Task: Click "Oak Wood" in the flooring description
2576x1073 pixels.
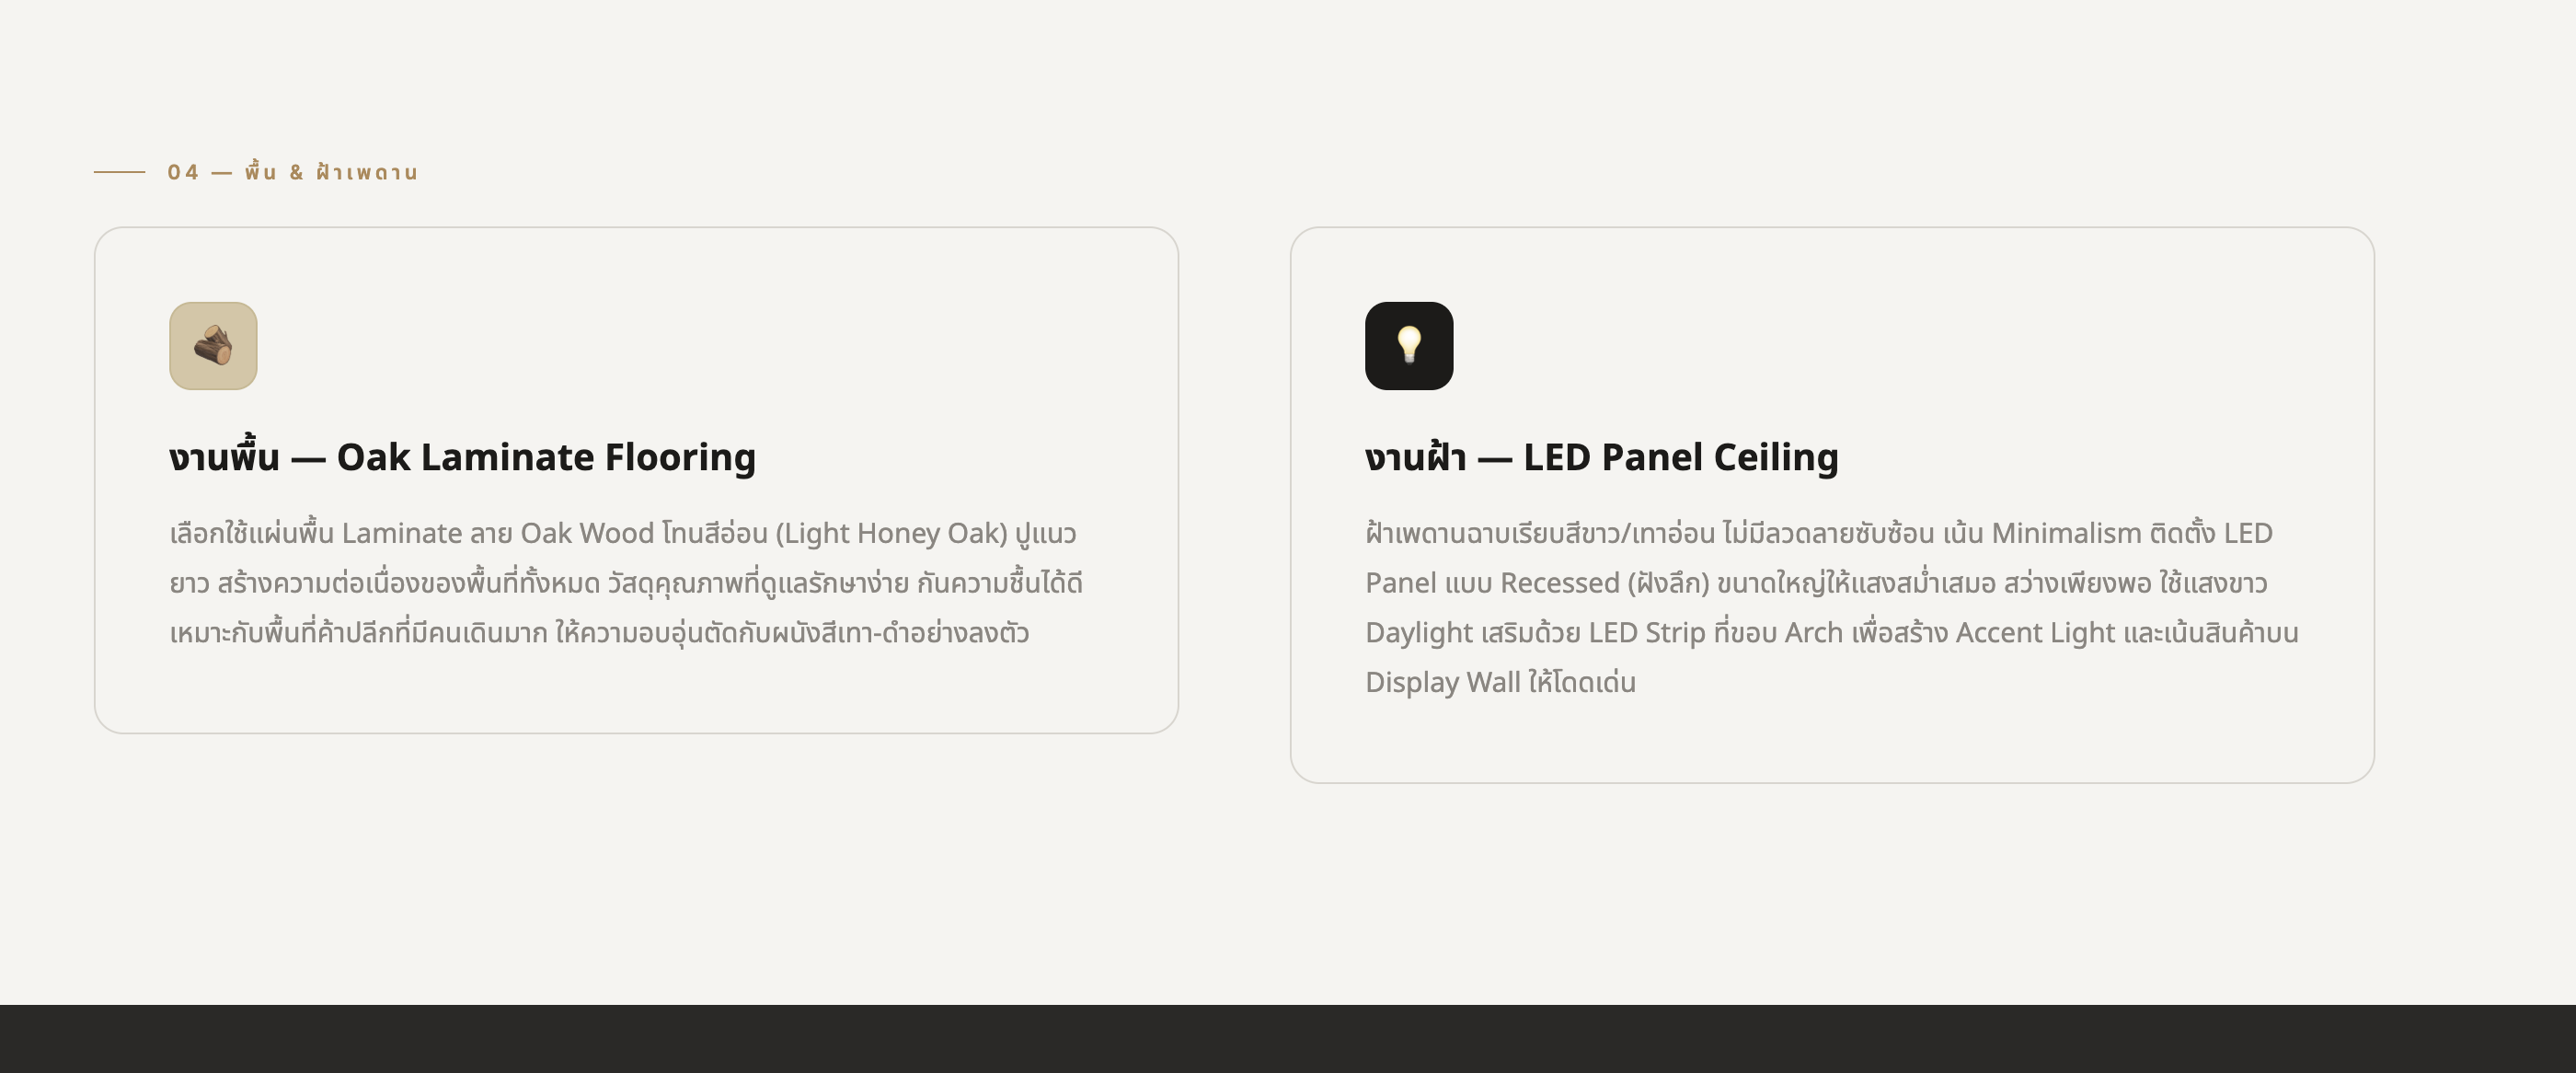Action: (x=586, y=533)
